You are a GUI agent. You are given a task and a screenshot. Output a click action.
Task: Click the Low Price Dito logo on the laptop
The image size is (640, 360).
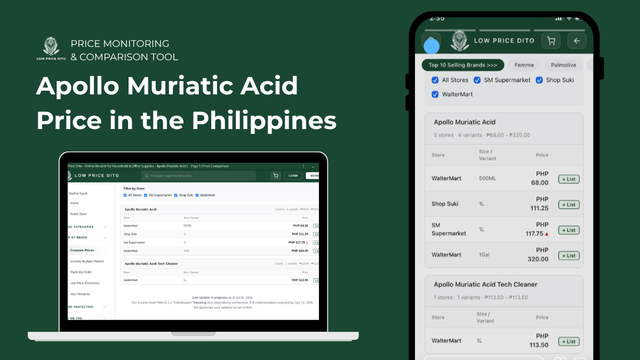pos(93,176)
